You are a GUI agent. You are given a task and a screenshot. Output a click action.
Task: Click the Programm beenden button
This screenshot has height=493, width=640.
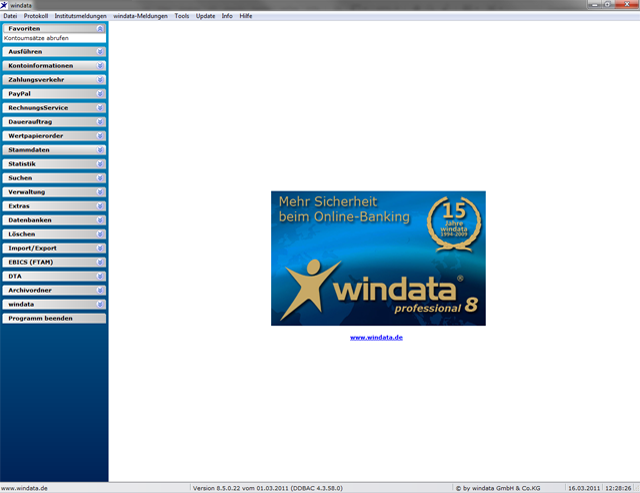coord(54,318)
